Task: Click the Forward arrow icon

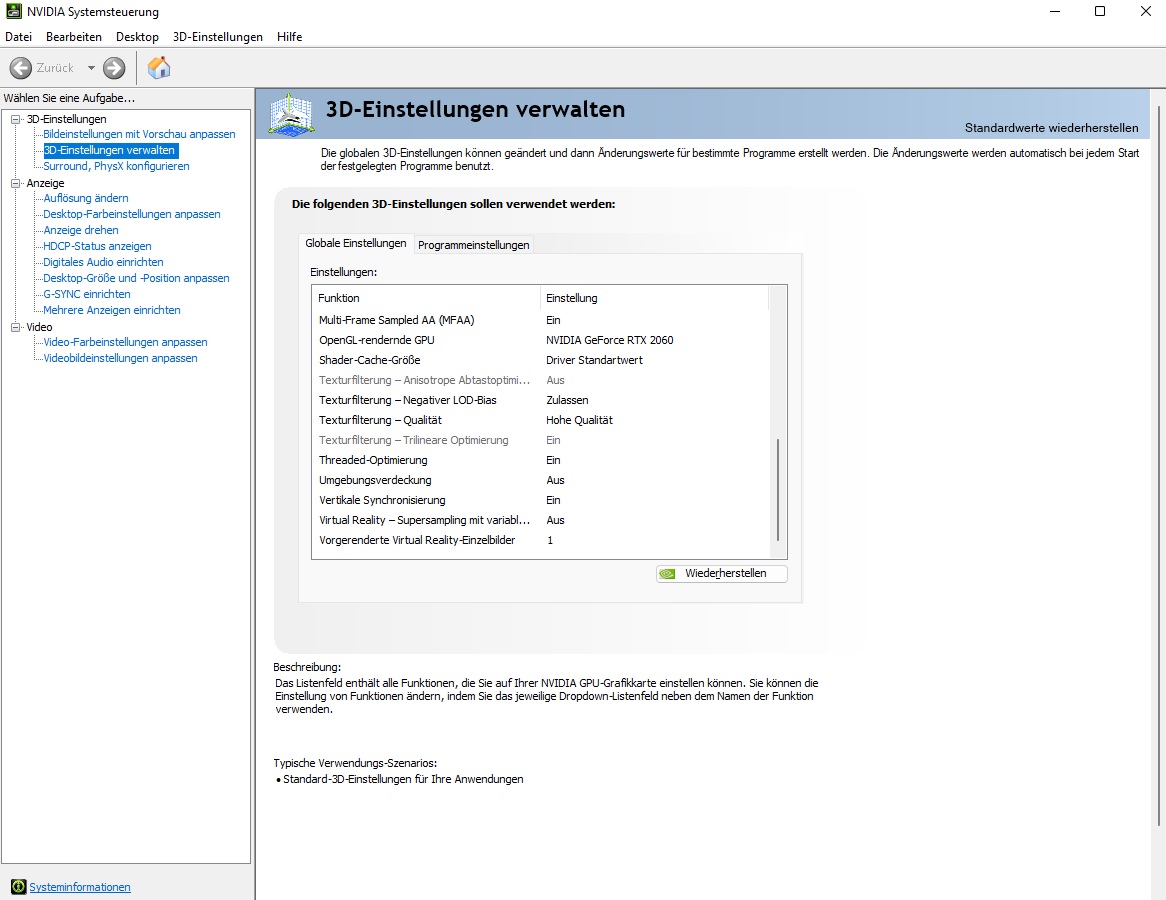Action: [x=114, y=68]
